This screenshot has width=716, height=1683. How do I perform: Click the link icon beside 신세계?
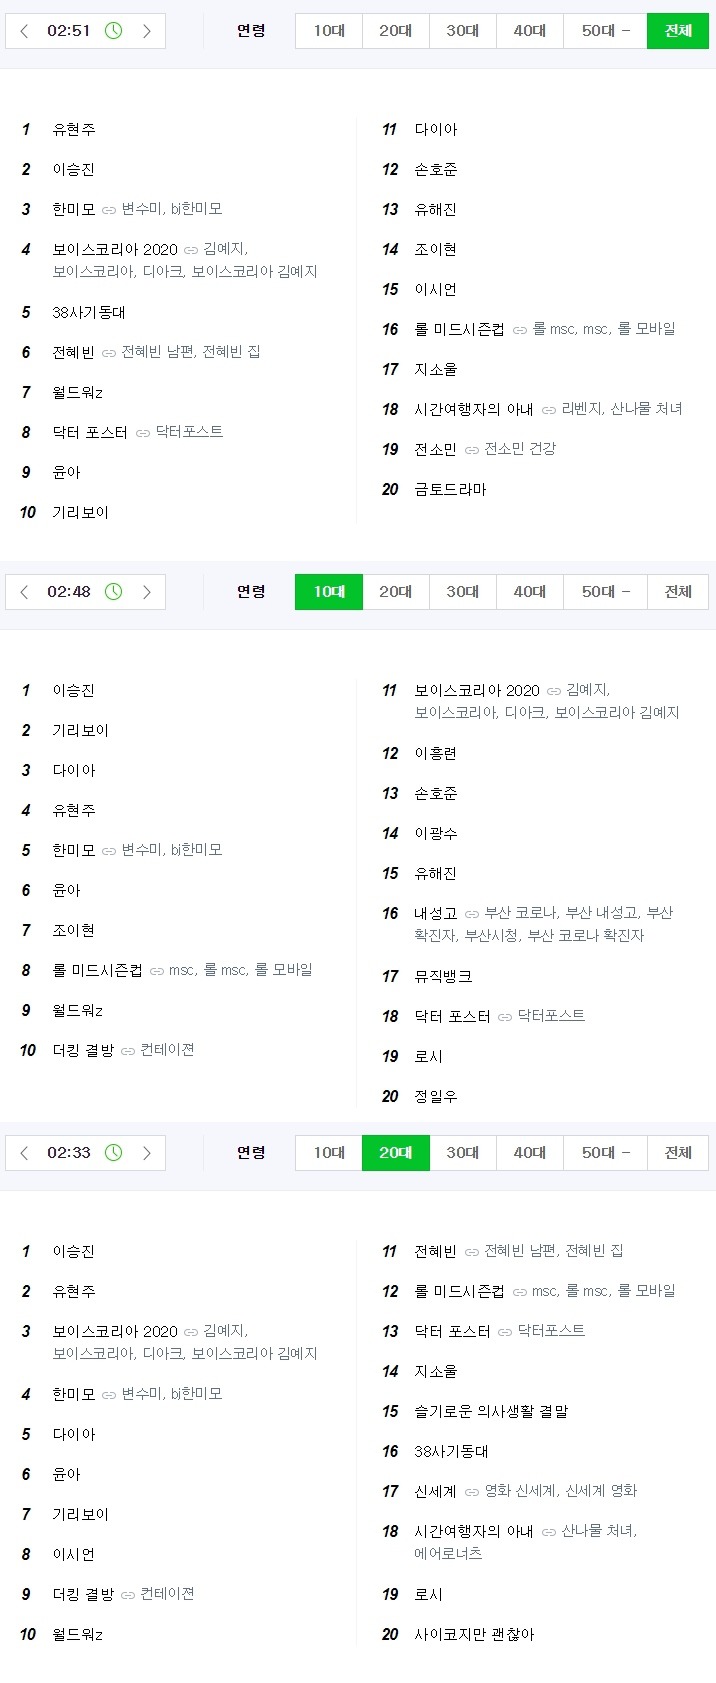click(x=472, y=1492)
